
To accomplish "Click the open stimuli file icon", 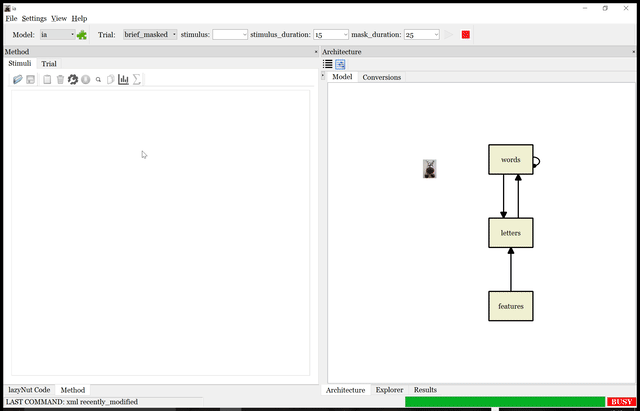I will tap(18, 79).
